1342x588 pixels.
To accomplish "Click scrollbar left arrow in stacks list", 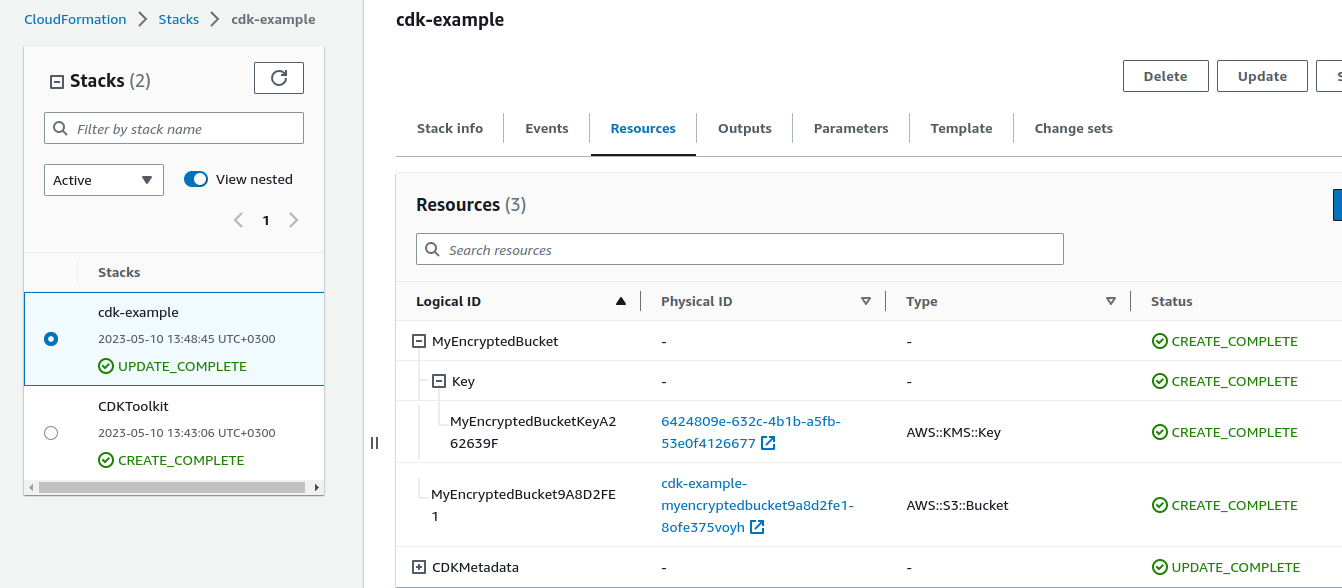I will click(x=30, y=487).
